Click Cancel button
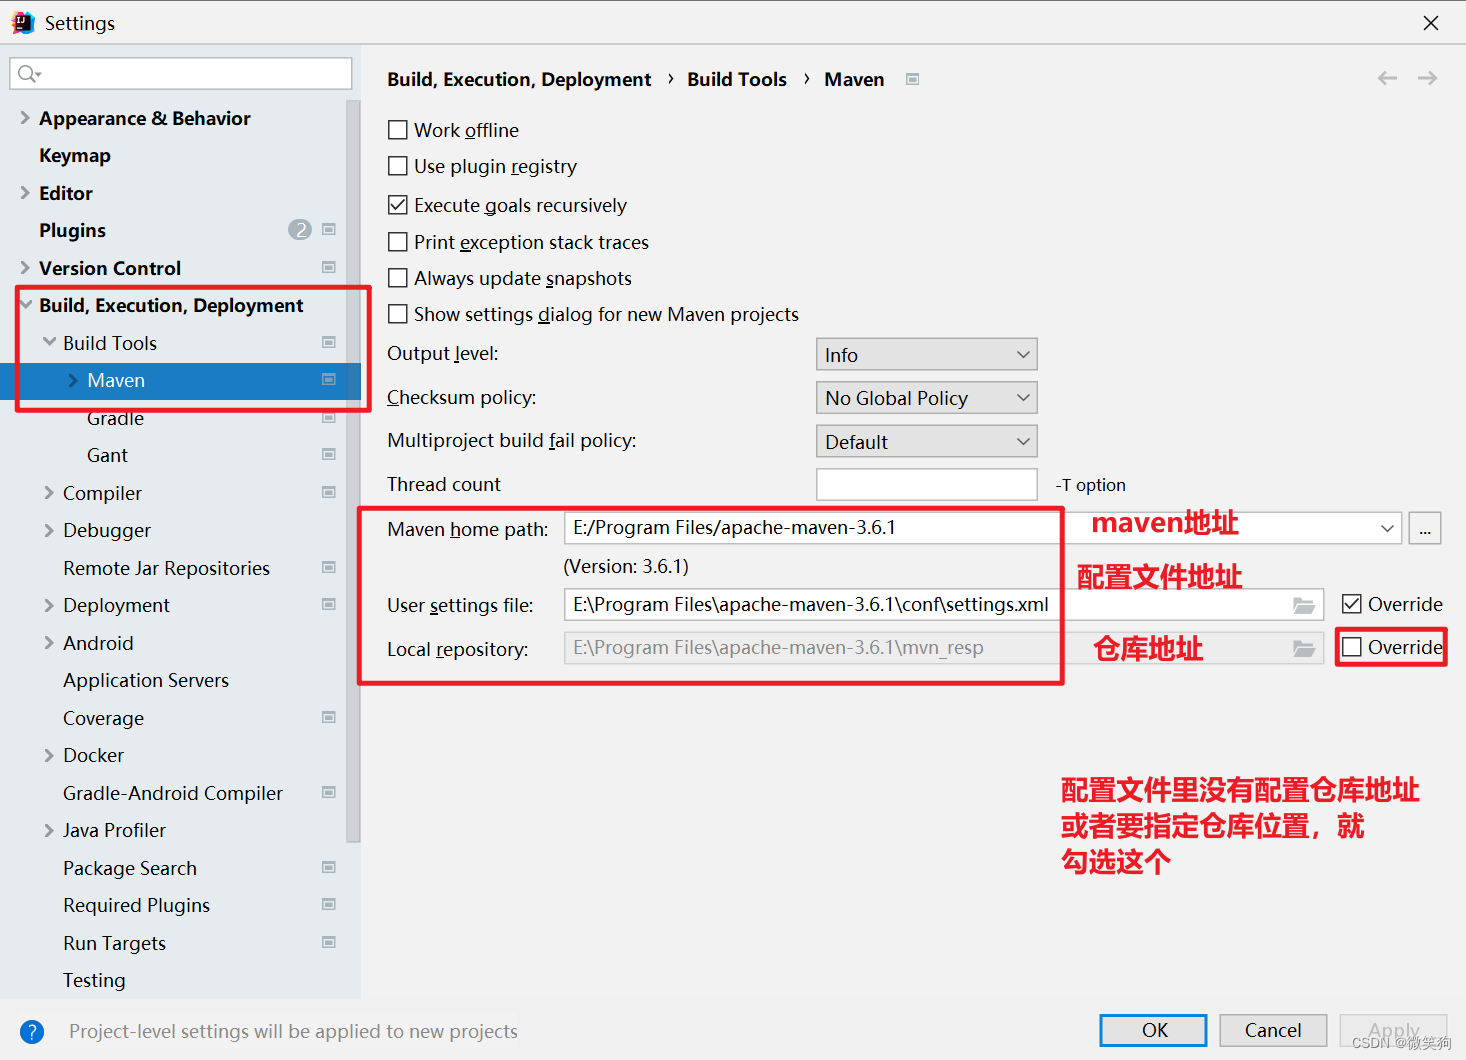This screenshot has height=1060, width=1466. [1273, 1030]
